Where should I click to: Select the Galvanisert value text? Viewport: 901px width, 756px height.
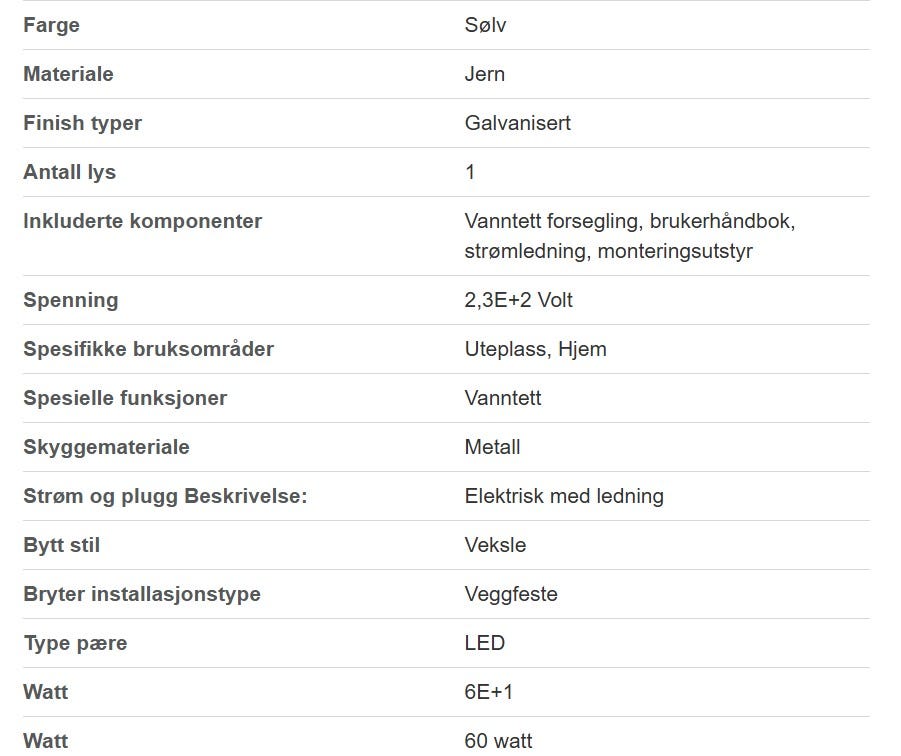(x=517, y=123)
